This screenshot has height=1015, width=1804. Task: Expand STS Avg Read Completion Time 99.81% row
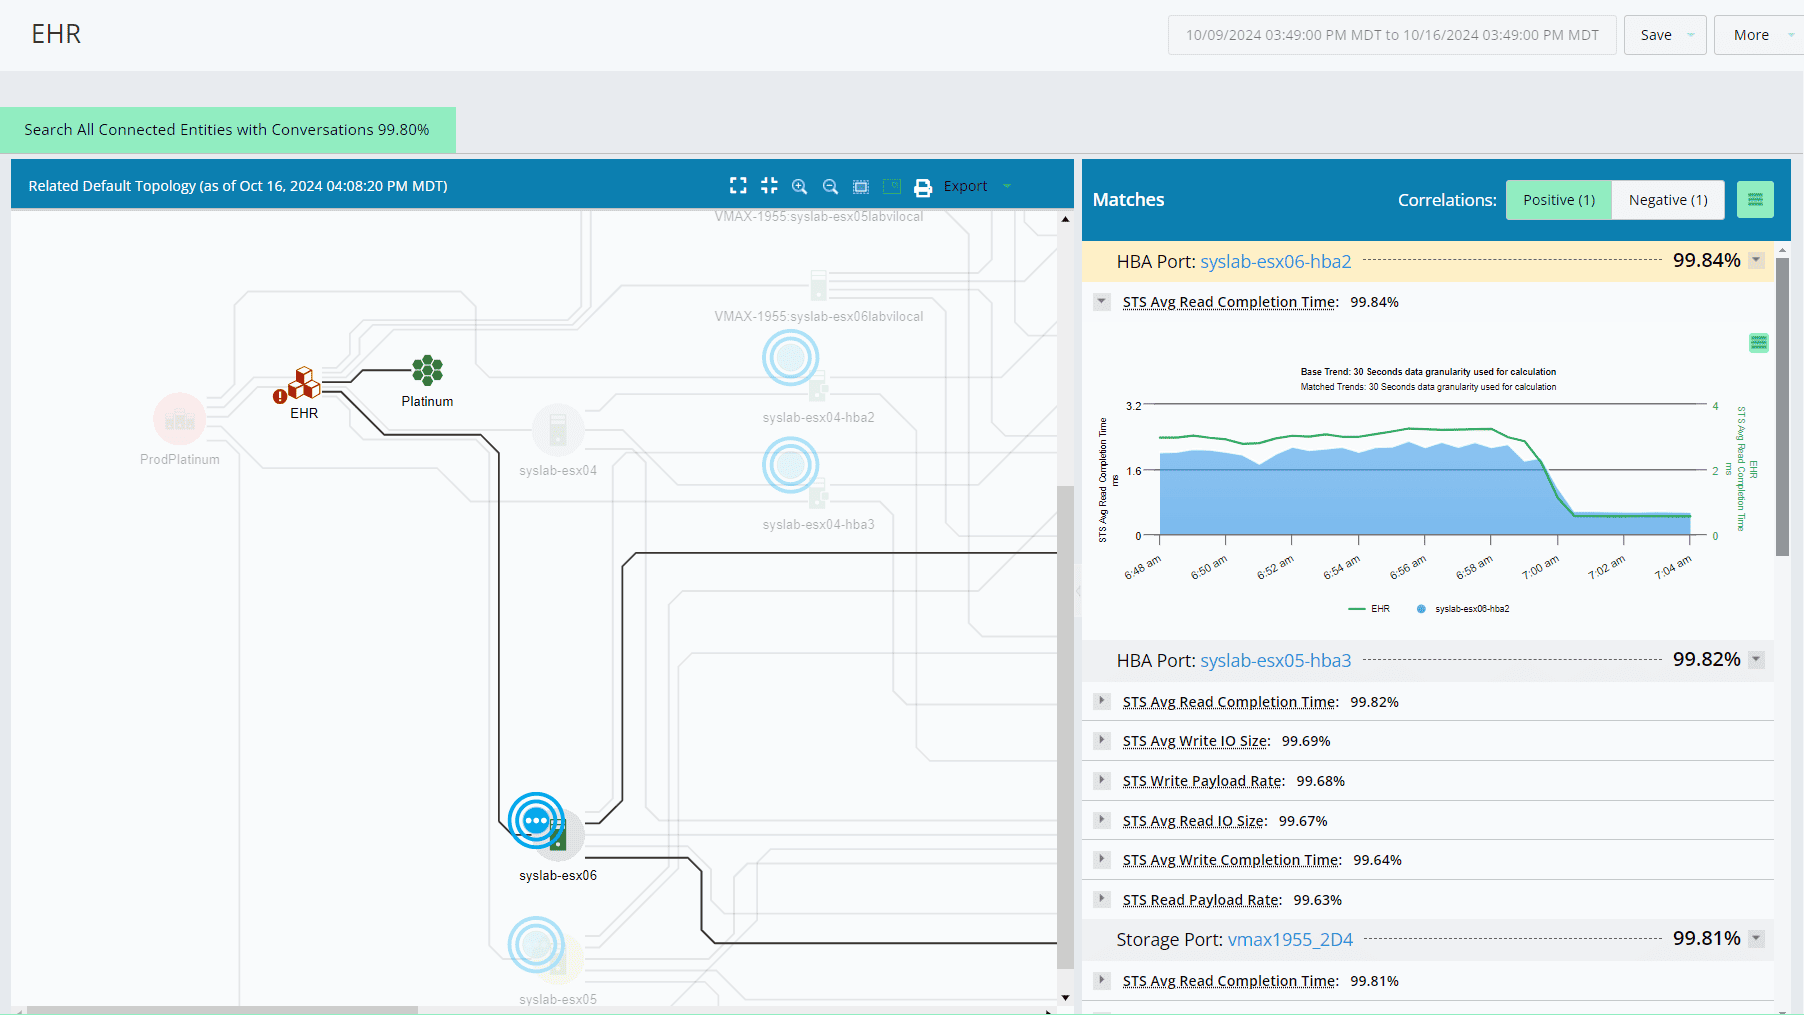1102,980
